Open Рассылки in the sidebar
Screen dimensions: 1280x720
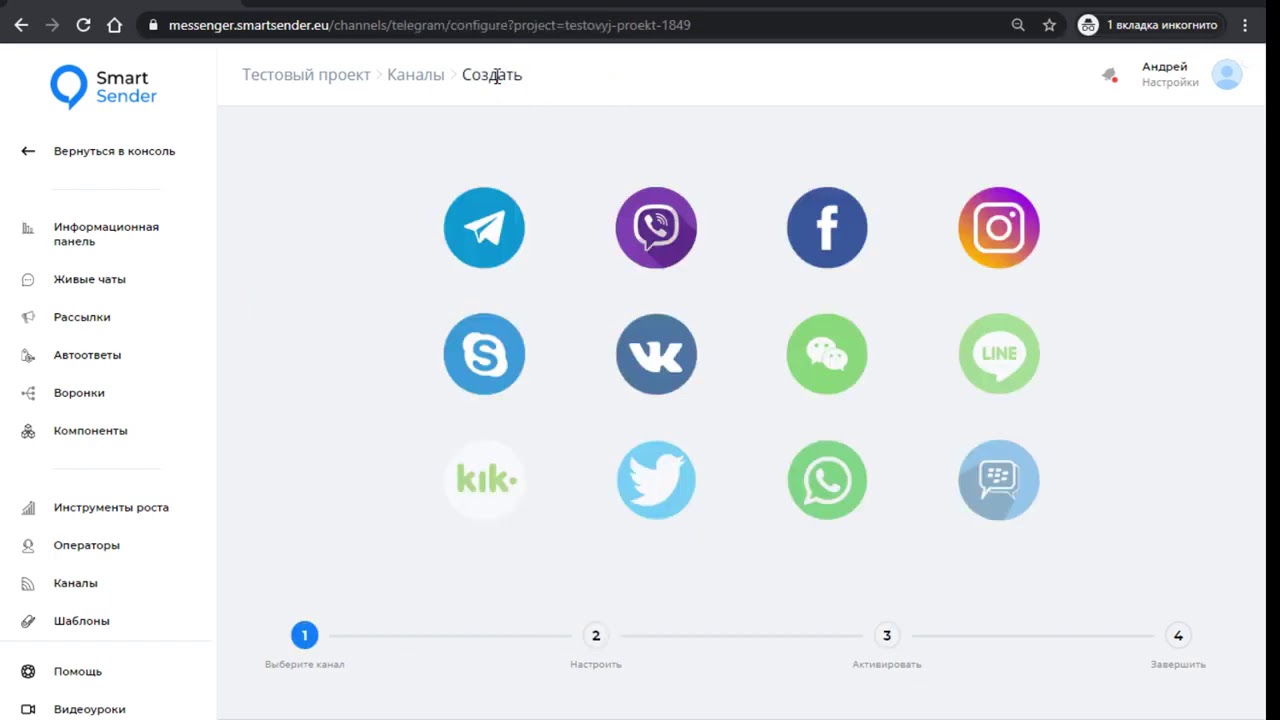click(67, 317)
